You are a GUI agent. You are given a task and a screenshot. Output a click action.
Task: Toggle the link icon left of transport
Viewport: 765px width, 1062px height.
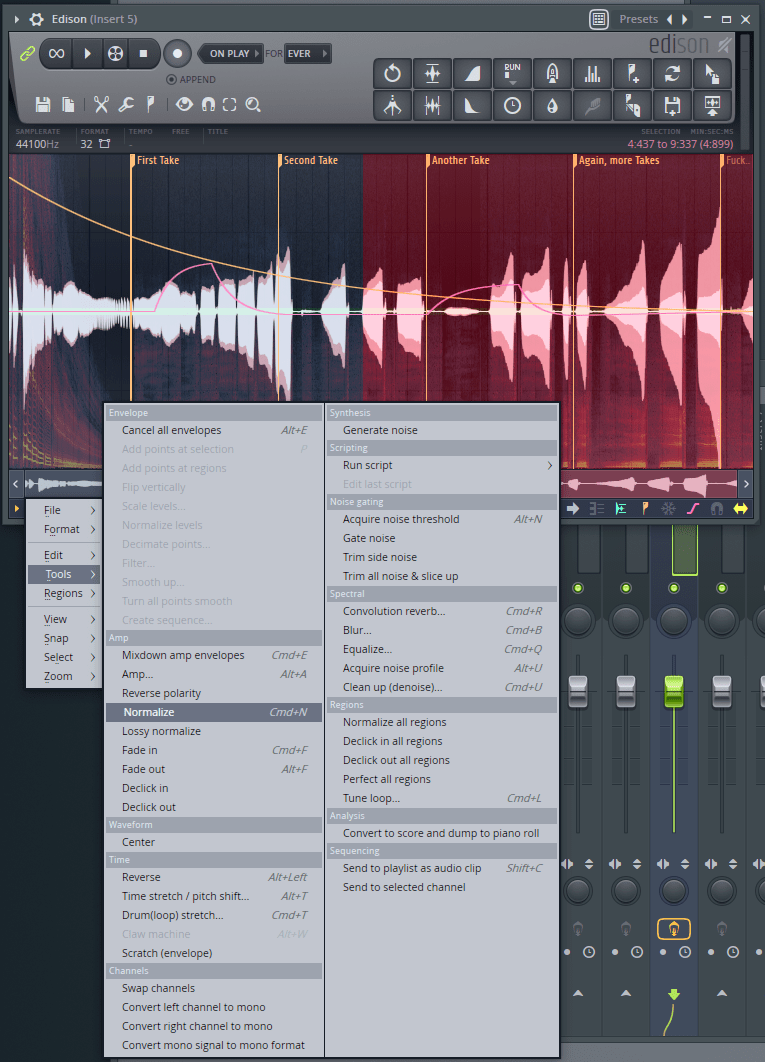(26, 54)
